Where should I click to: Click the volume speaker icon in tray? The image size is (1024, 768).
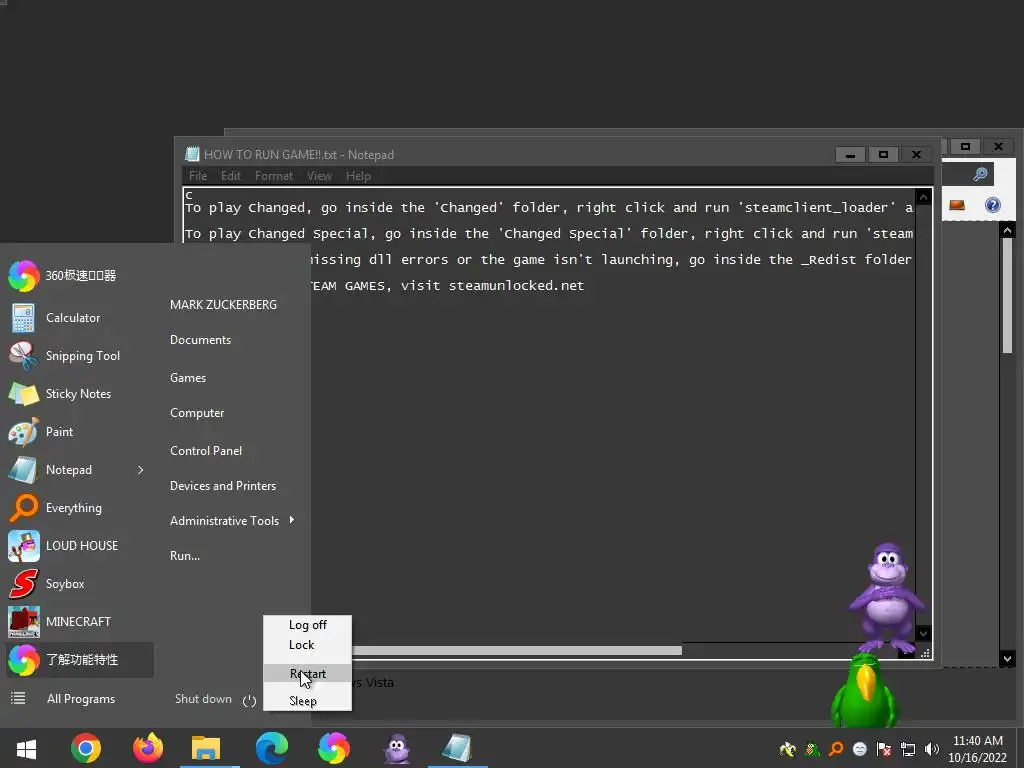point(932,749)
